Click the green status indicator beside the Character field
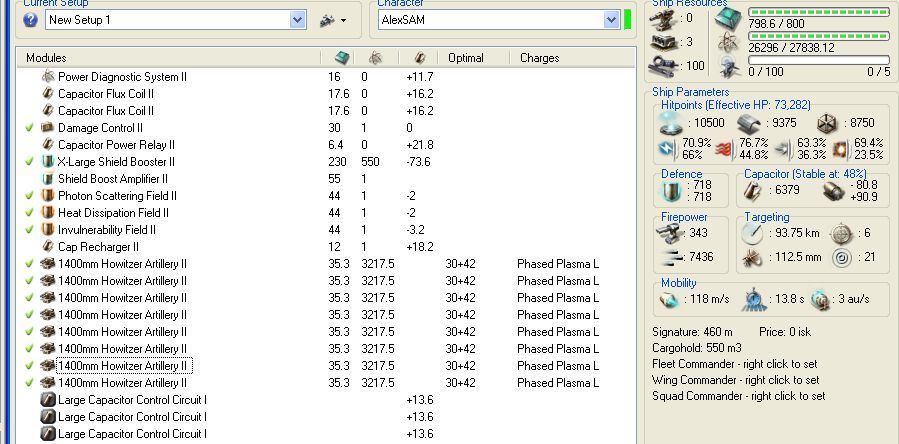The height and width of the screenshot is (444, 899). 627,20
